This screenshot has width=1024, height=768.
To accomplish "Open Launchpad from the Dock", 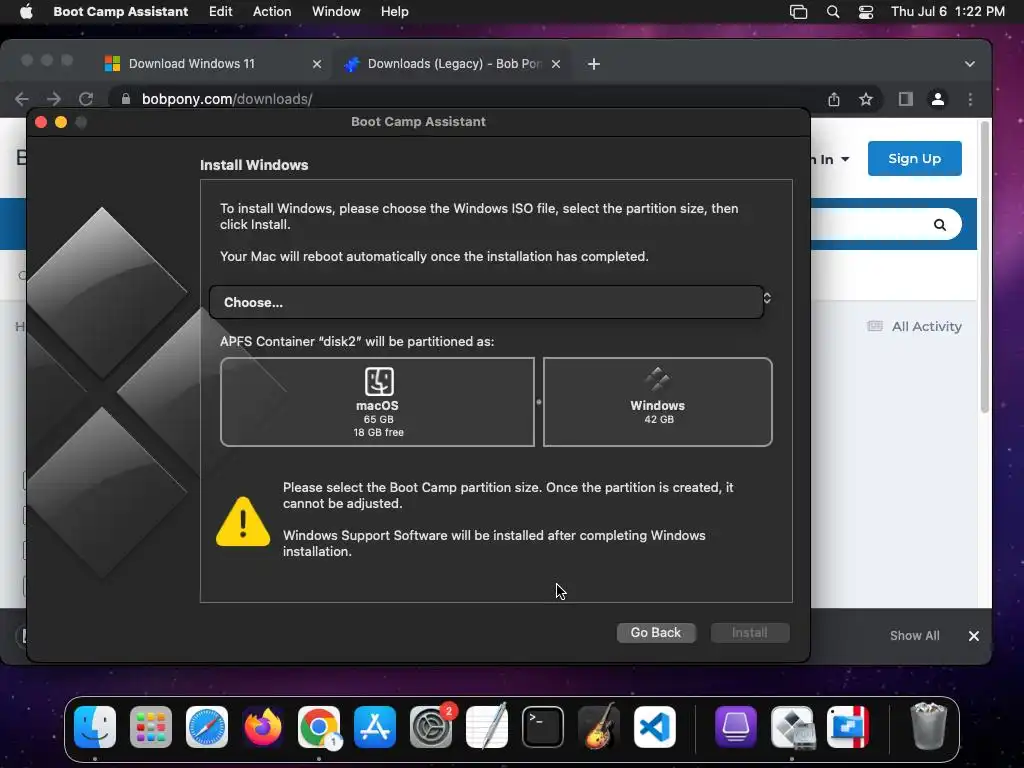I will pyautogui.click(x=151, y=727).
